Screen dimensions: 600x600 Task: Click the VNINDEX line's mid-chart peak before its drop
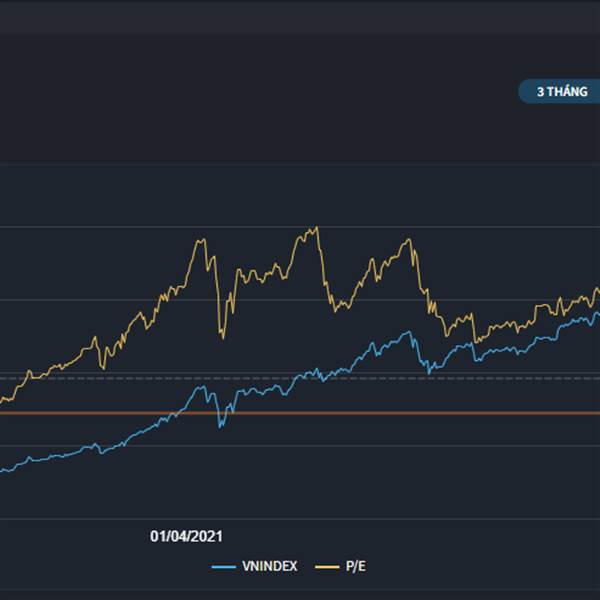(x=409, y=332)
